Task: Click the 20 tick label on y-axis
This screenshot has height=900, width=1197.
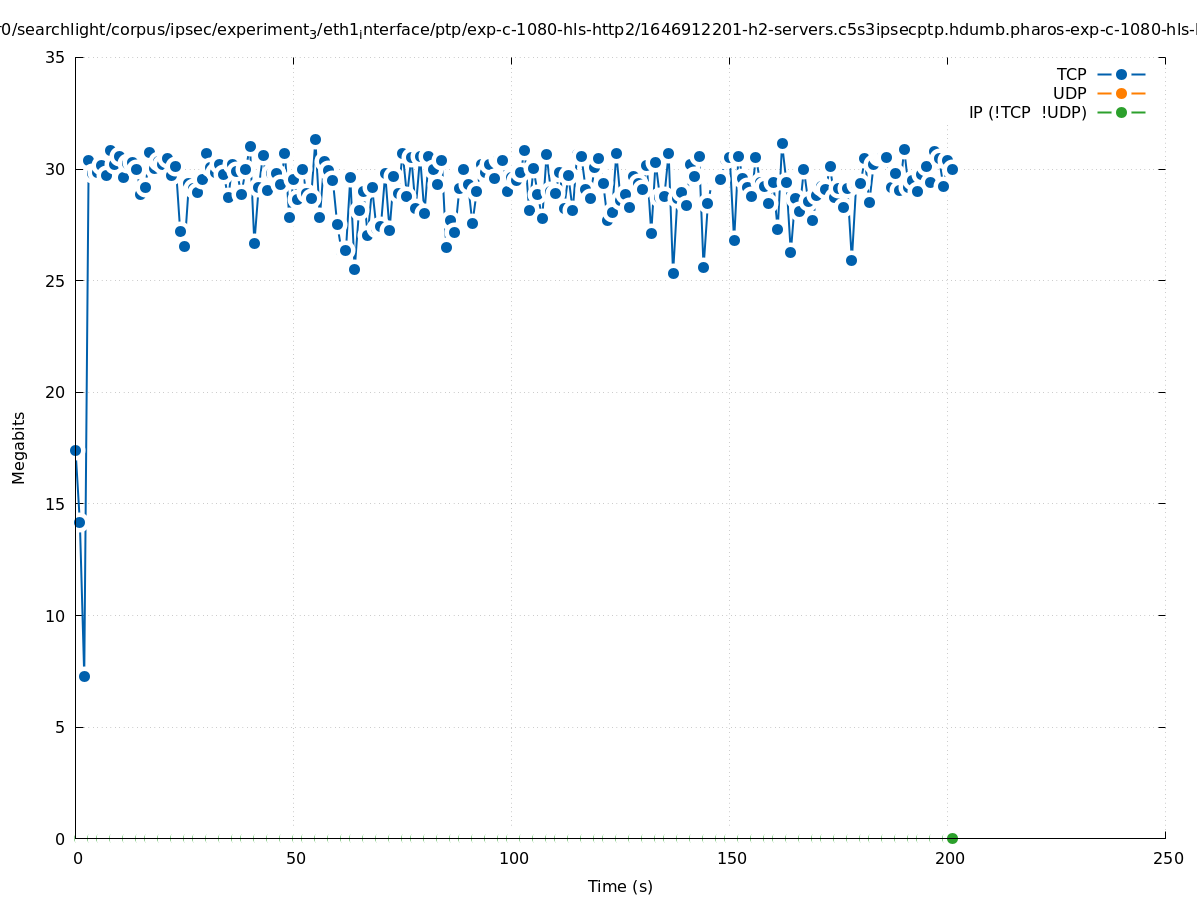Action: click(55, 393)
